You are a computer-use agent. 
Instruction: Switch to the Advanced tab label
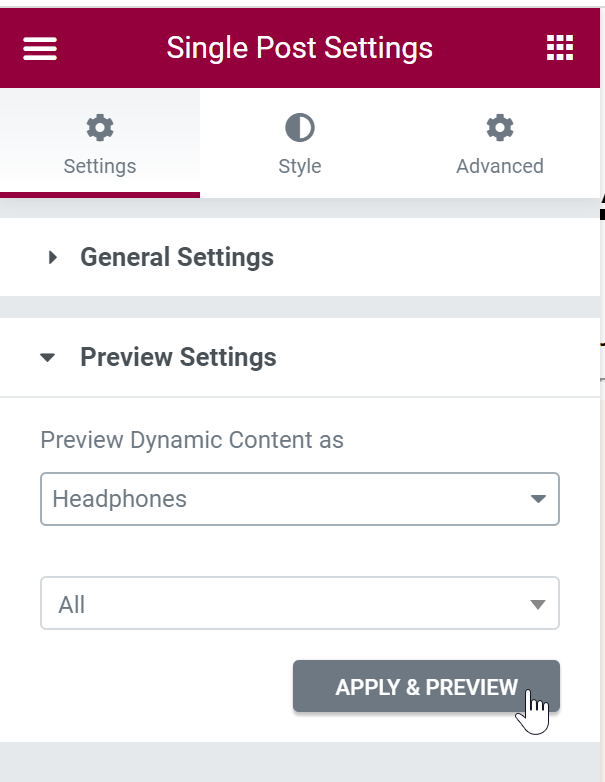[x=500, y=166]
